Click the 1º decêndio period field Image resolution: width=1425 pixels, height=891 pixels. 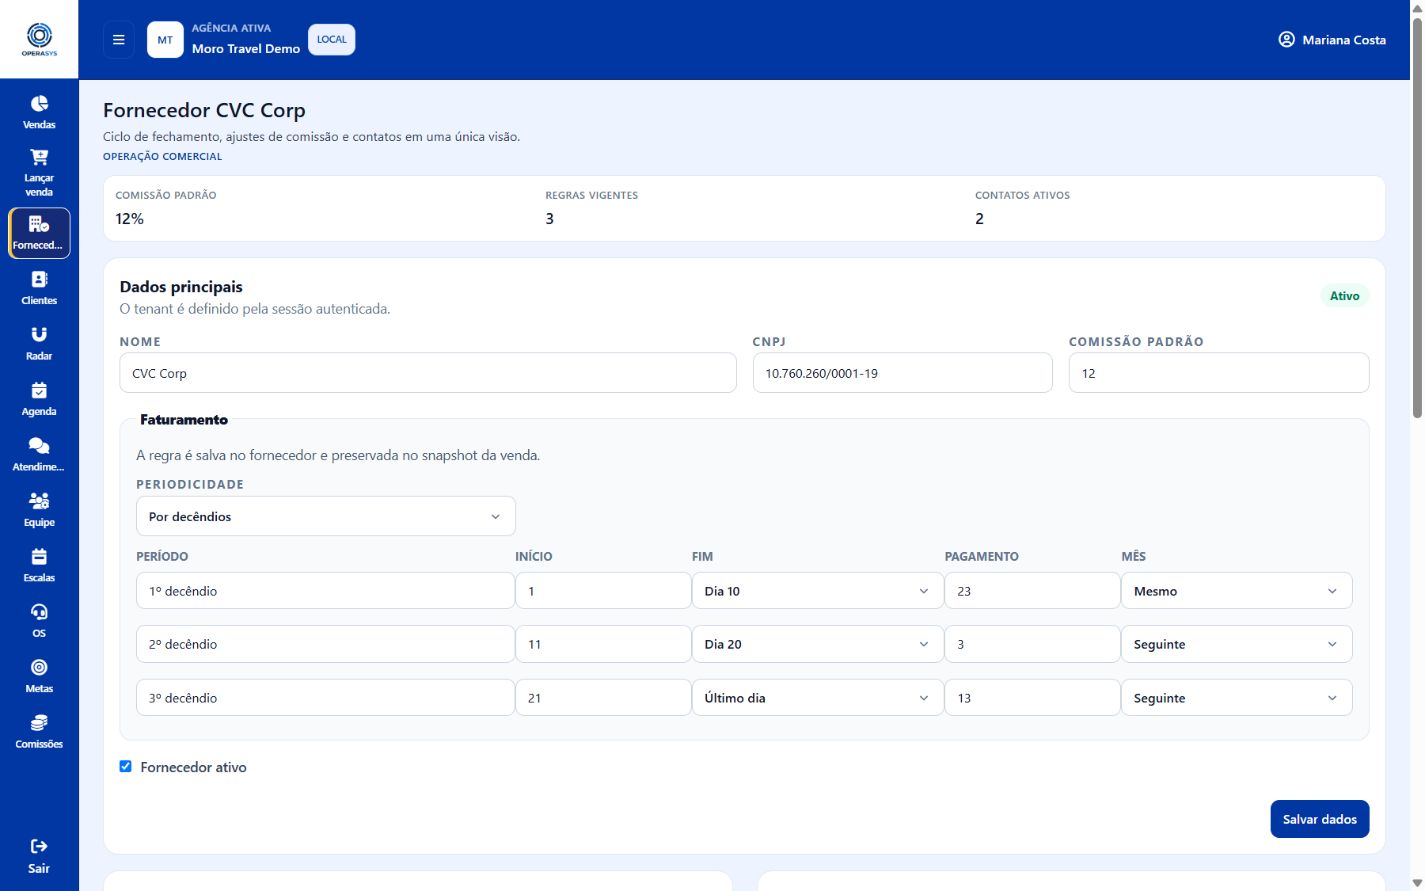point(326,591)
